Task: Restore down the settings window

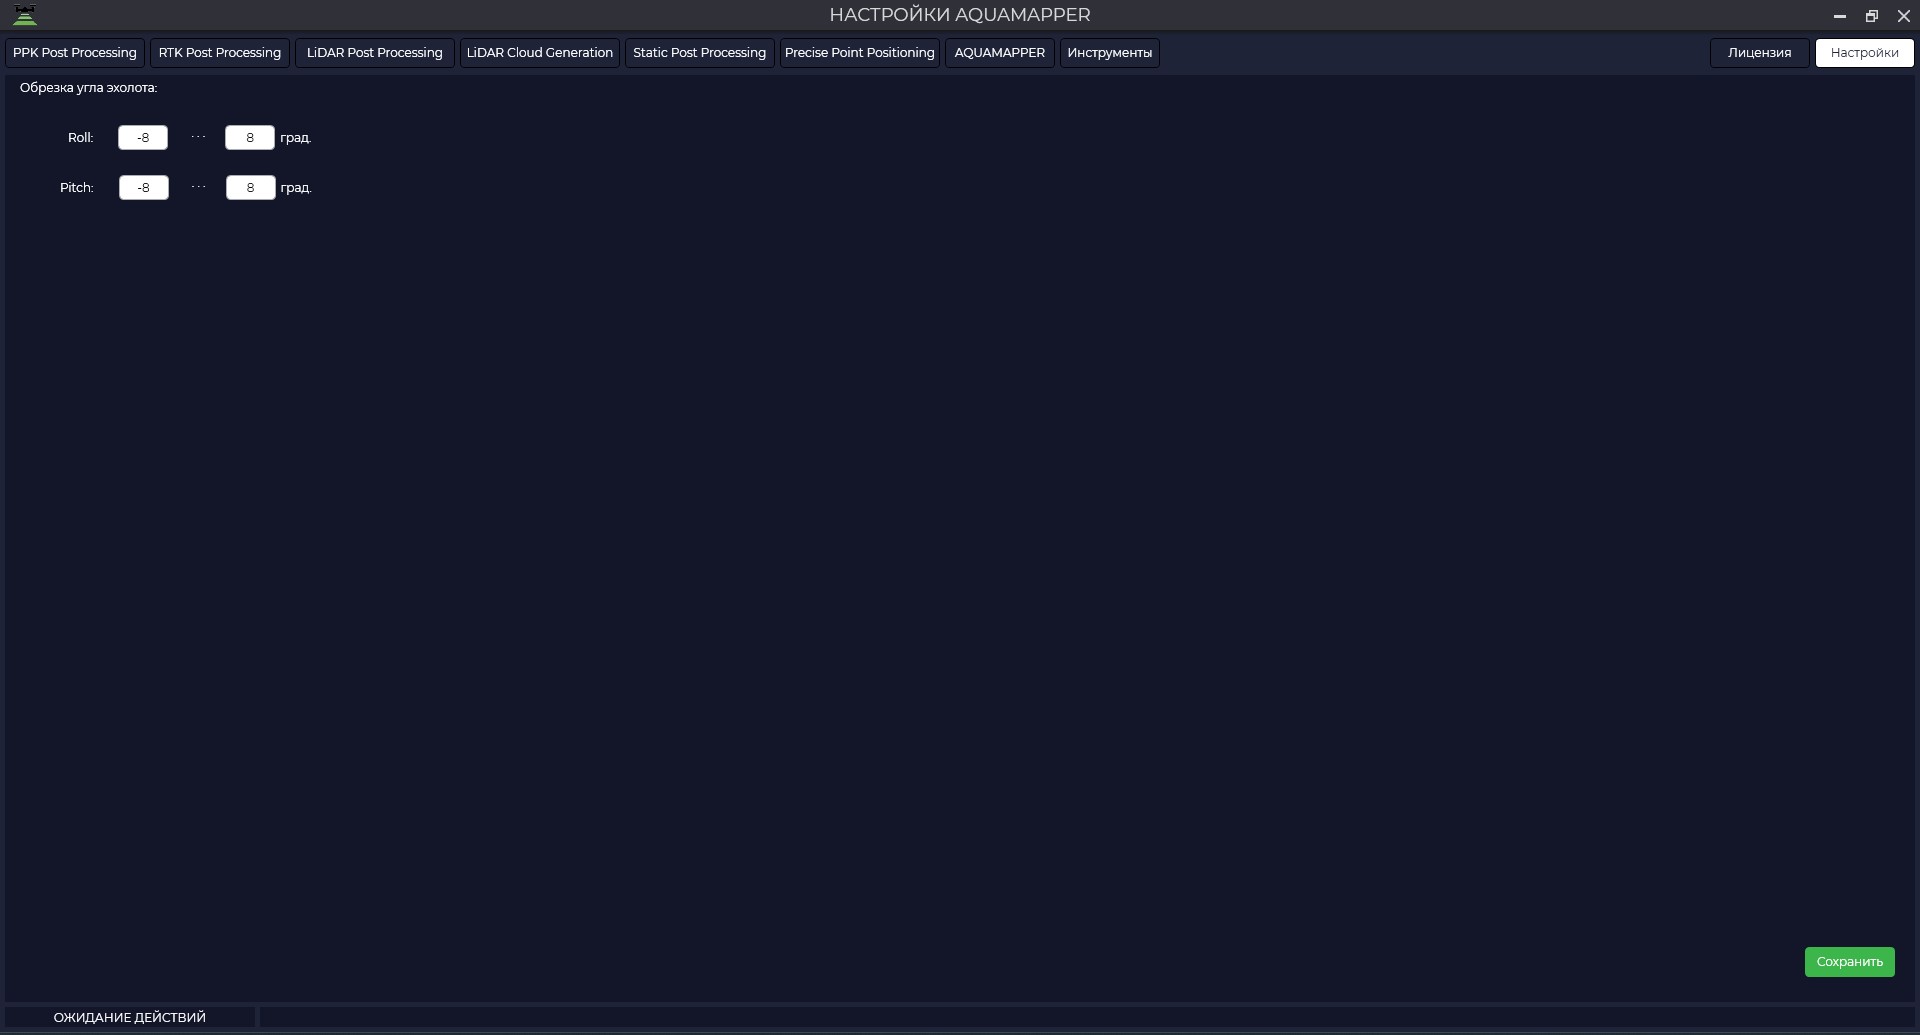Action: 1872,16
